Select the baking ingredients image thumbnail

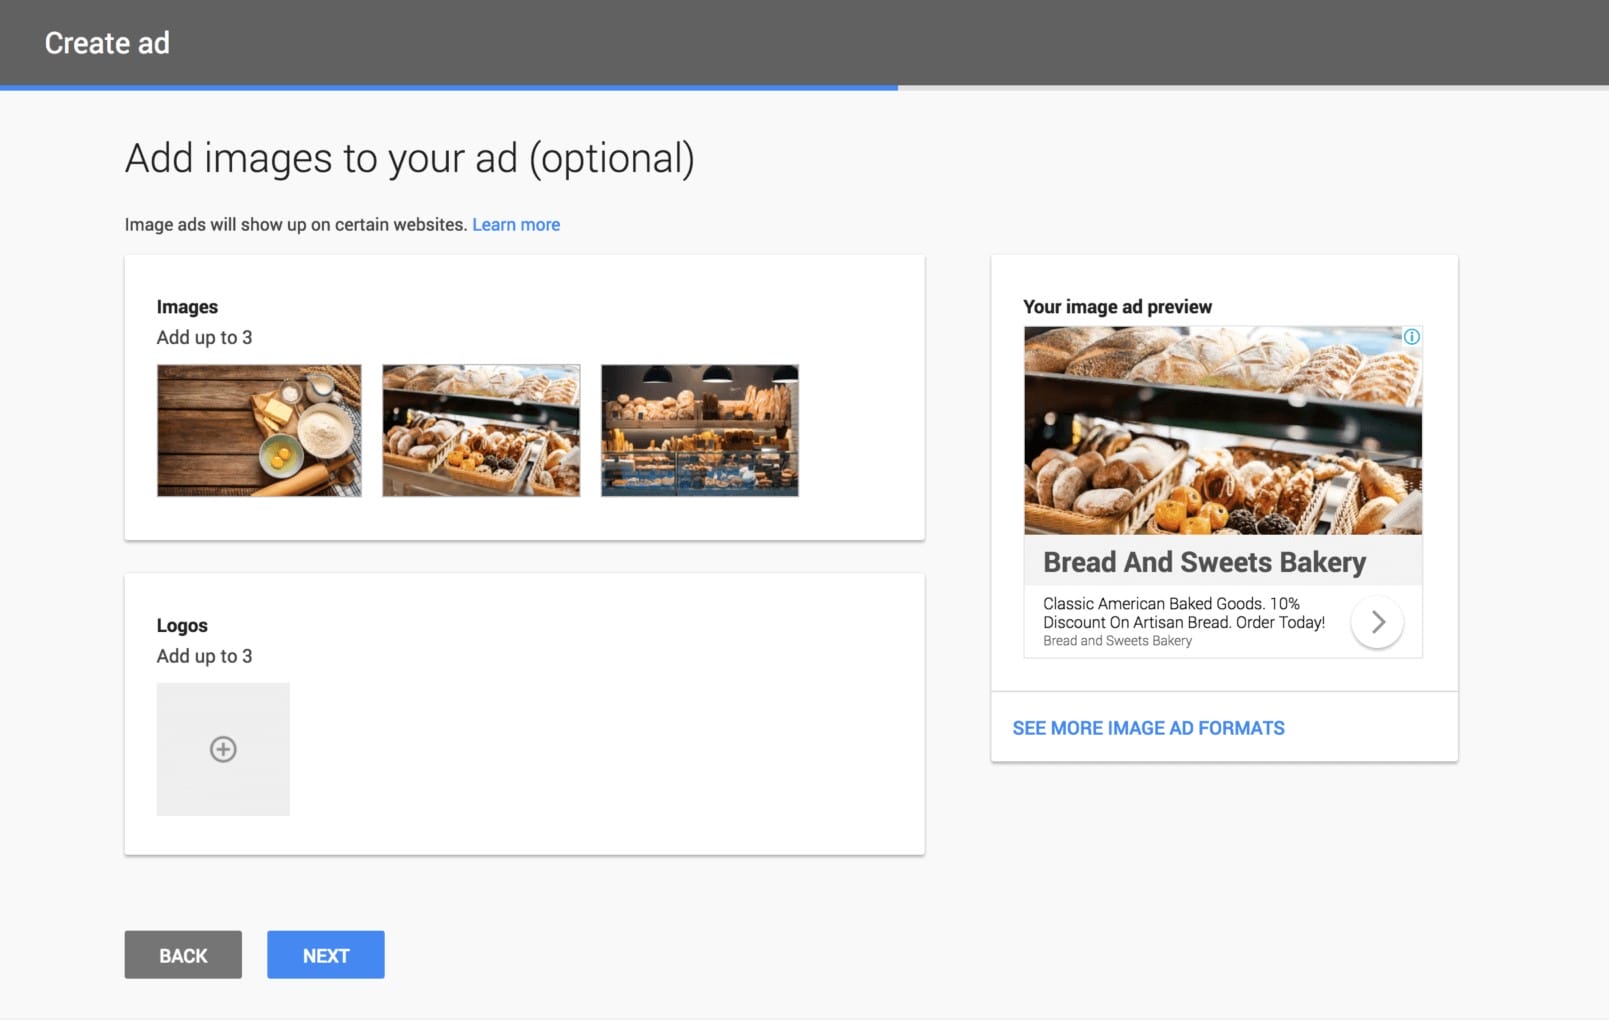click(x=259, y=430)
